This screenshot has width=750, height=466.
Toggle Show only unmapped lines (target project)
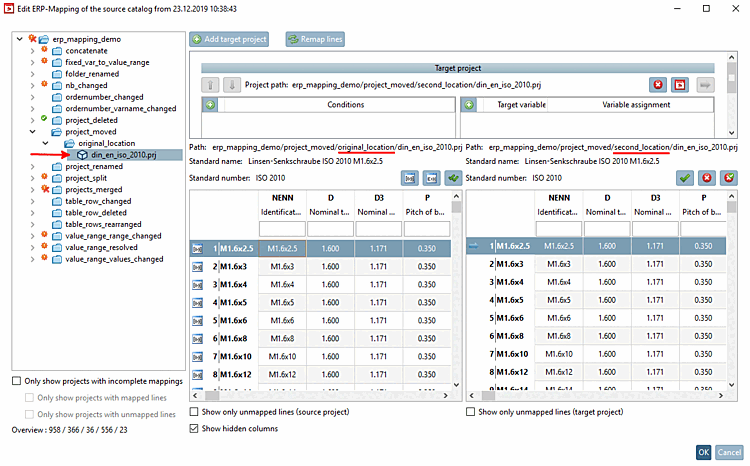pyautogui.click(x=472, y=411)
